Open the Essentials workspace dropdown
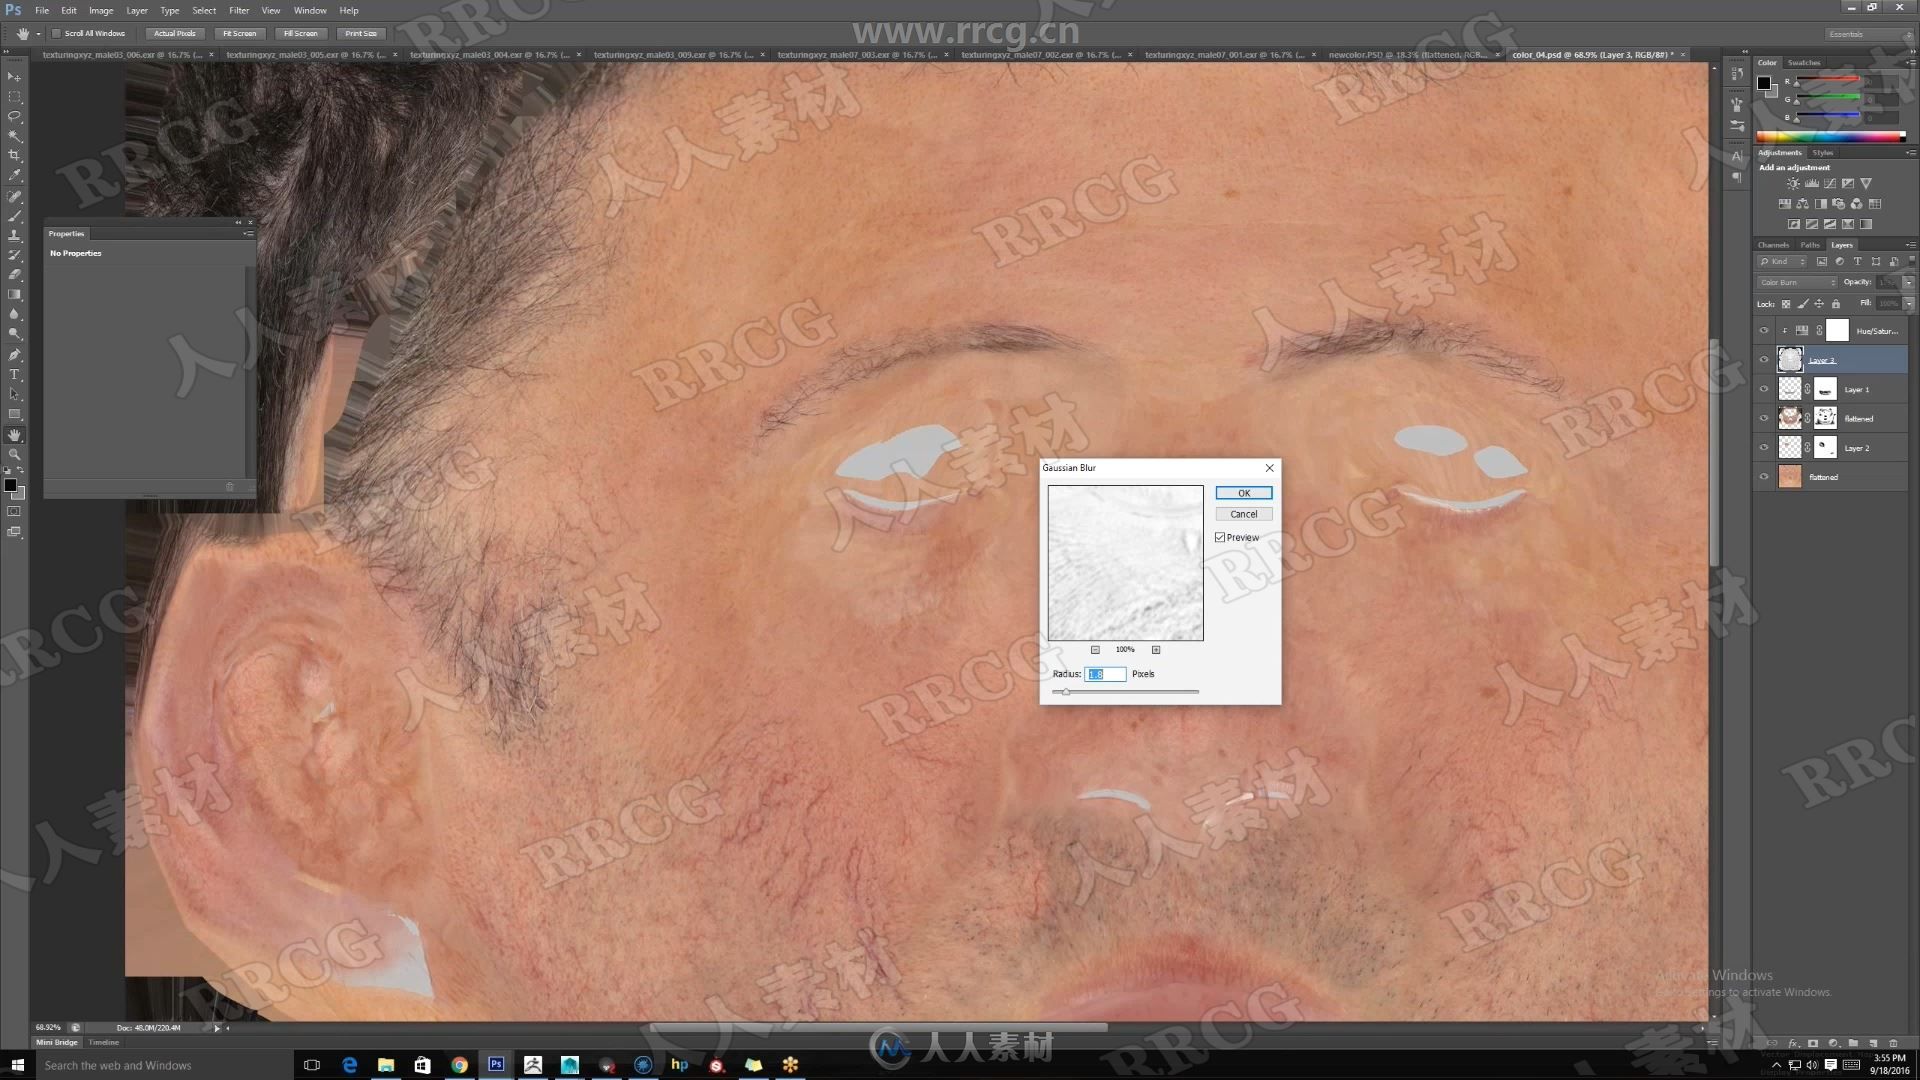Image resolution: width=1920 pixels, height=1080 pixels. (x=1868, y=34)
